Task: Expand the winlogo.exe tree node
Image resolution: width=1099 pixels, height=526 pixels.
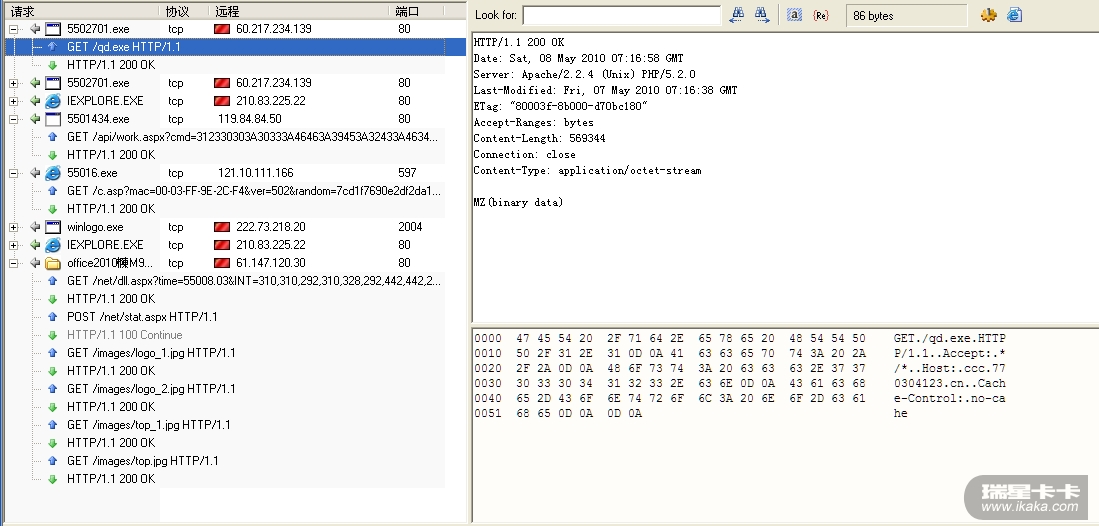Action: pos(13,227)
